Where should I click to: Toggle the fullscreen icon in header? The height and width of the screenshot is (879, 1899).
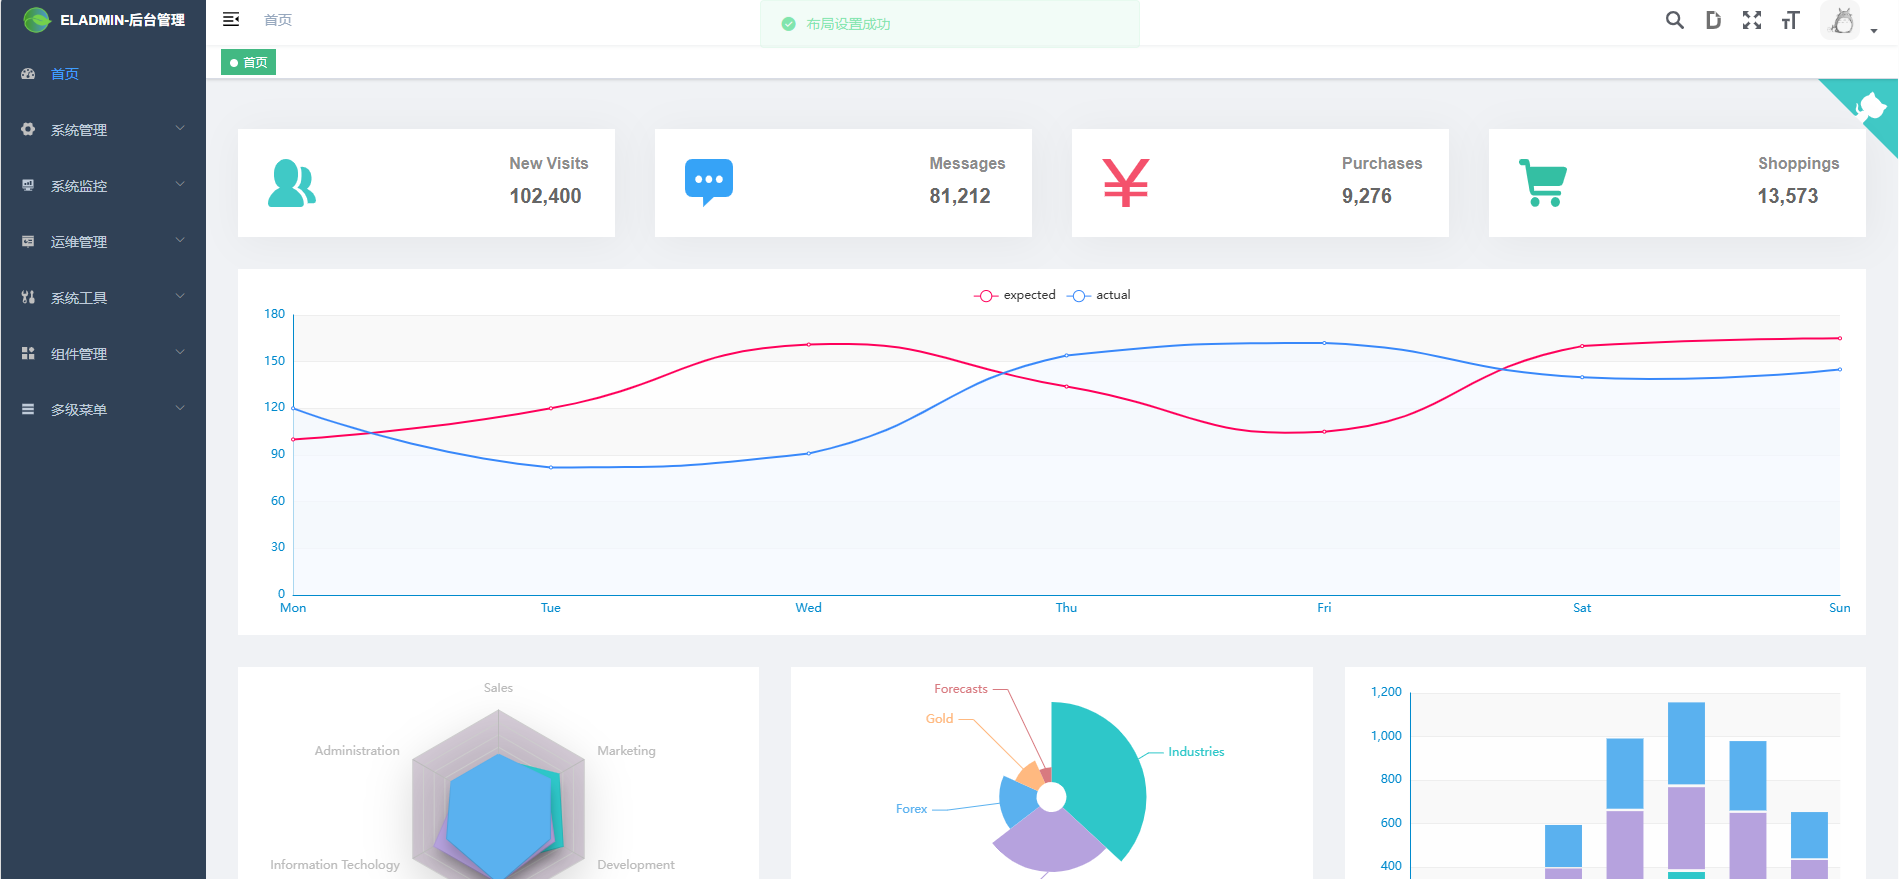click(x=1752, y=20)
